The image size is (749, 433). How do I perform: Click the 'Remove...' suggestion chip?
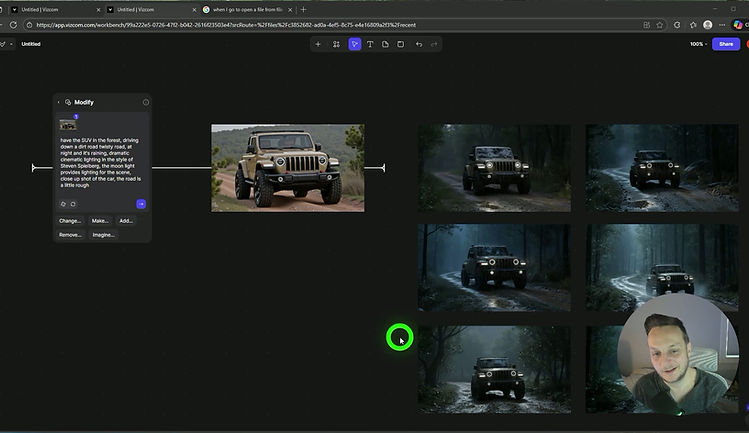pos(70,234)
